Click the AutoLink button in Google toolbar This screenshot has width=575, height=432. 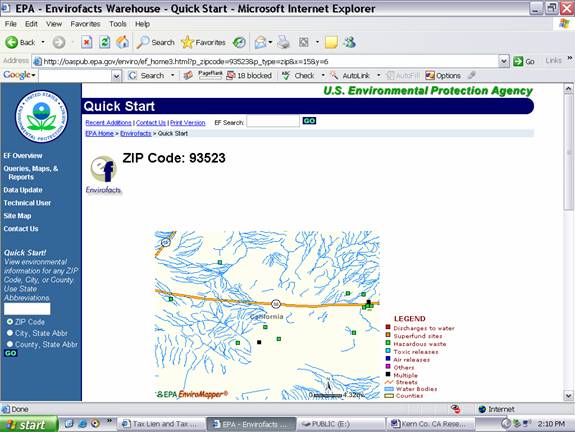(x=351, y=76)
